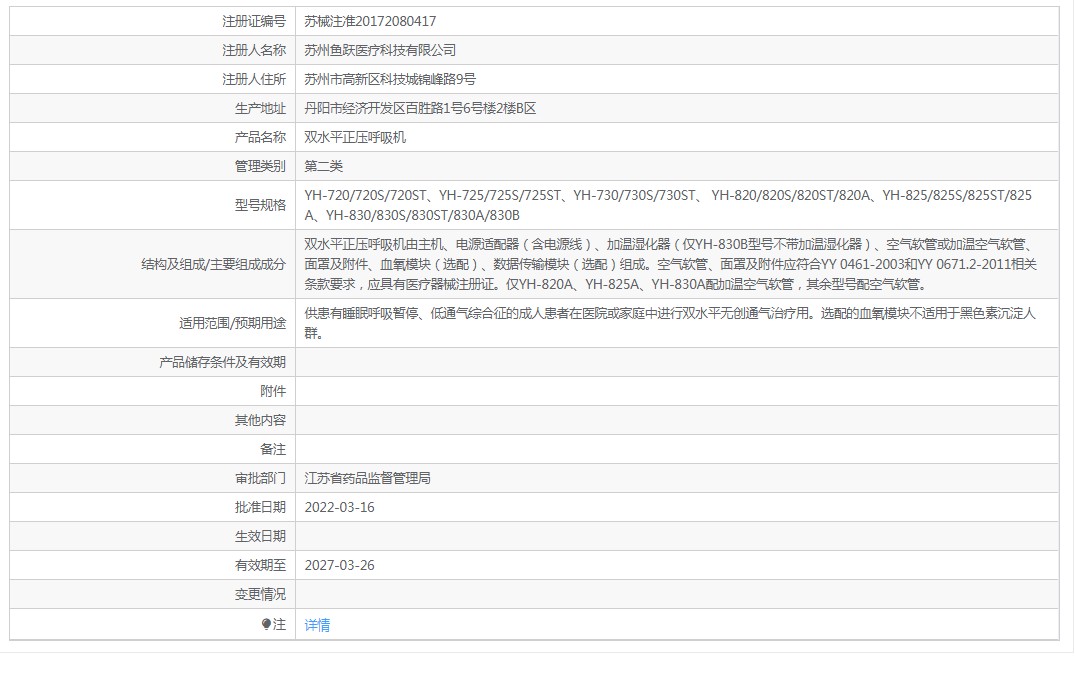Click model list starting YH-720/720S/720ST

click(x=668, y=205)
